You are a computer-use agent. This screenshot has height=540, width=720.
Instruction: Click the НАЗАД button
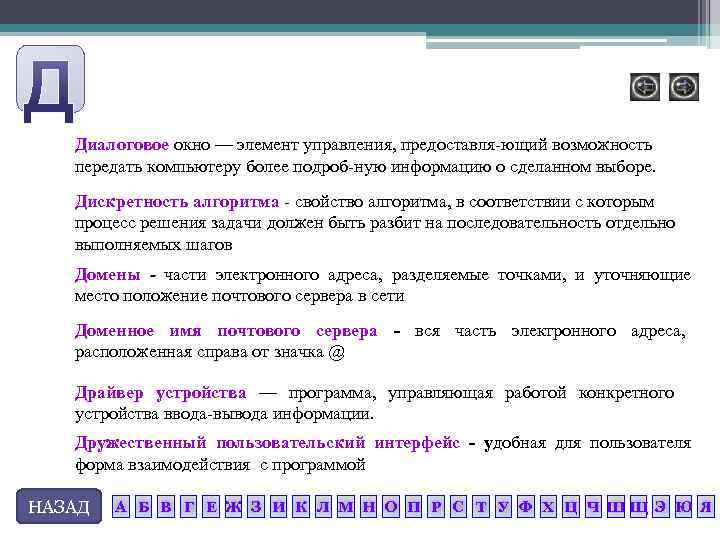point(59,506)
